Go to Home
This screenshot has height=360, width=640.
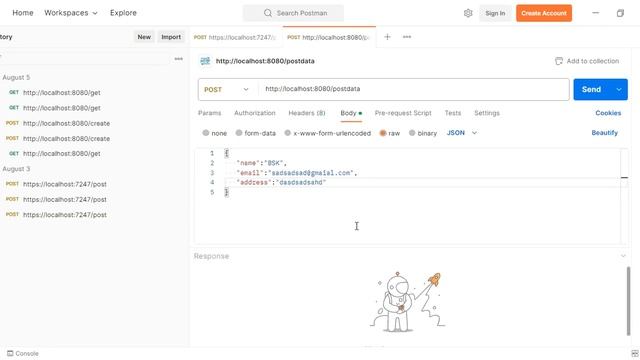pos(23,13)
